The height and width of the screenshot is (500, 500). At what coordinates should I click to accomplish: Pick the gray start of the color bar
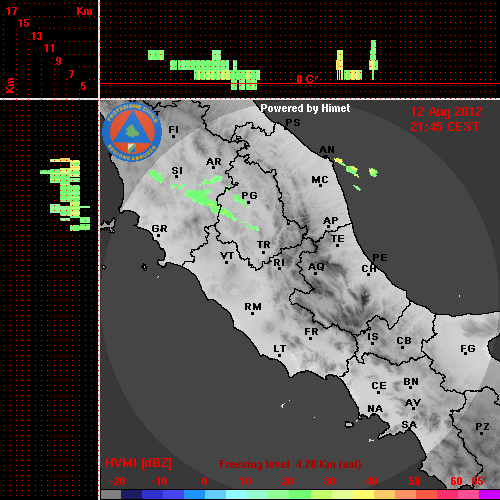pyautogui.click(x=111, y=494)
